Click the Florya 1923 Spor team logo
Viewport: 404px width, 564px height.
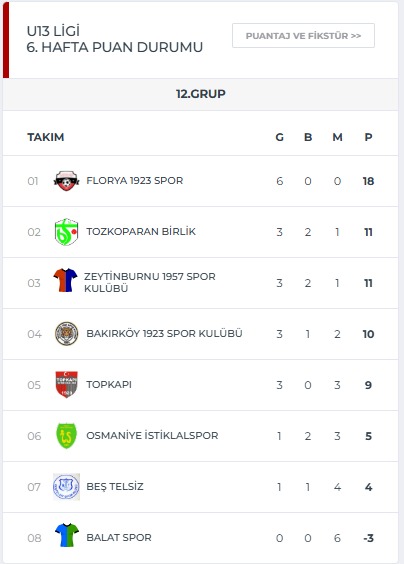pyautogui.click(x=66, y=181)
